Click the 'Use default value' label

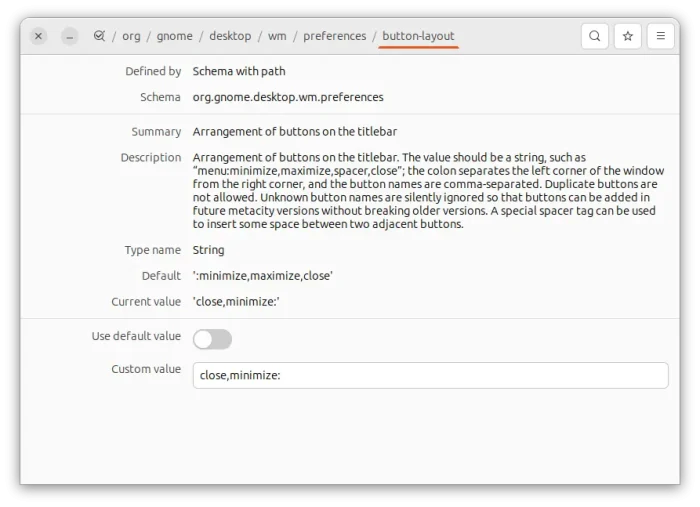136,336
